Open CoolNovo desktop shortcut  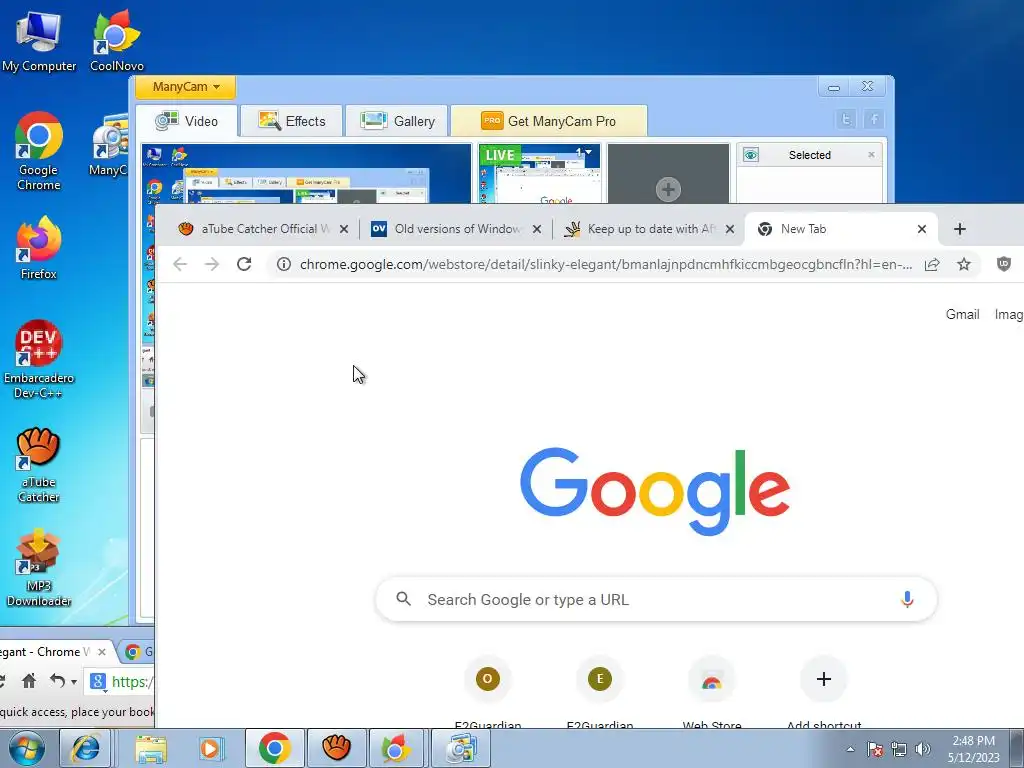[x=116, y=40]
